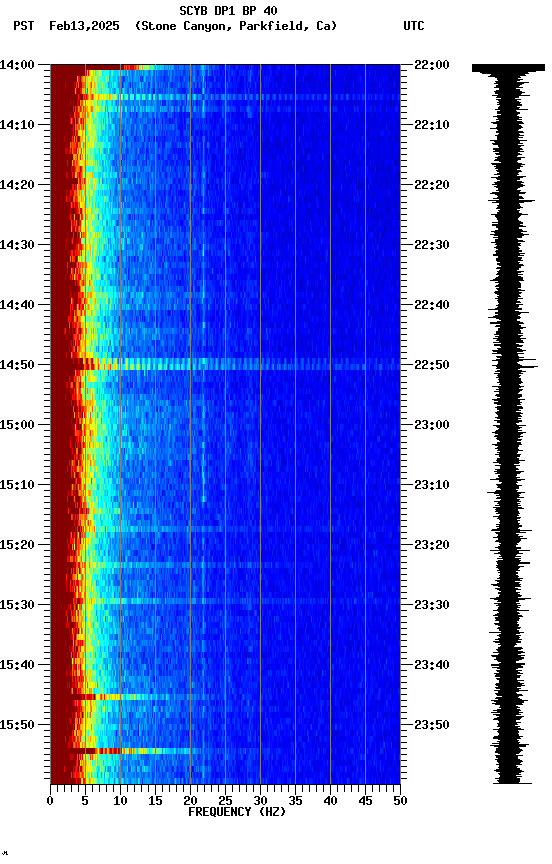Click the 'FREQUENCY (HZ)' axis label
Screen dimensions: 552x864
tap(237, 813)
